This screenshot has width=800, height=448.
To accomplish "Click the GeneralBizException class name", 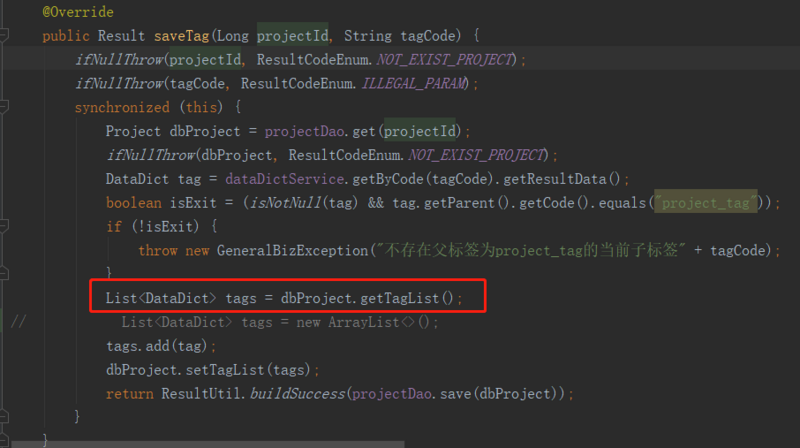I will point(292,251).
